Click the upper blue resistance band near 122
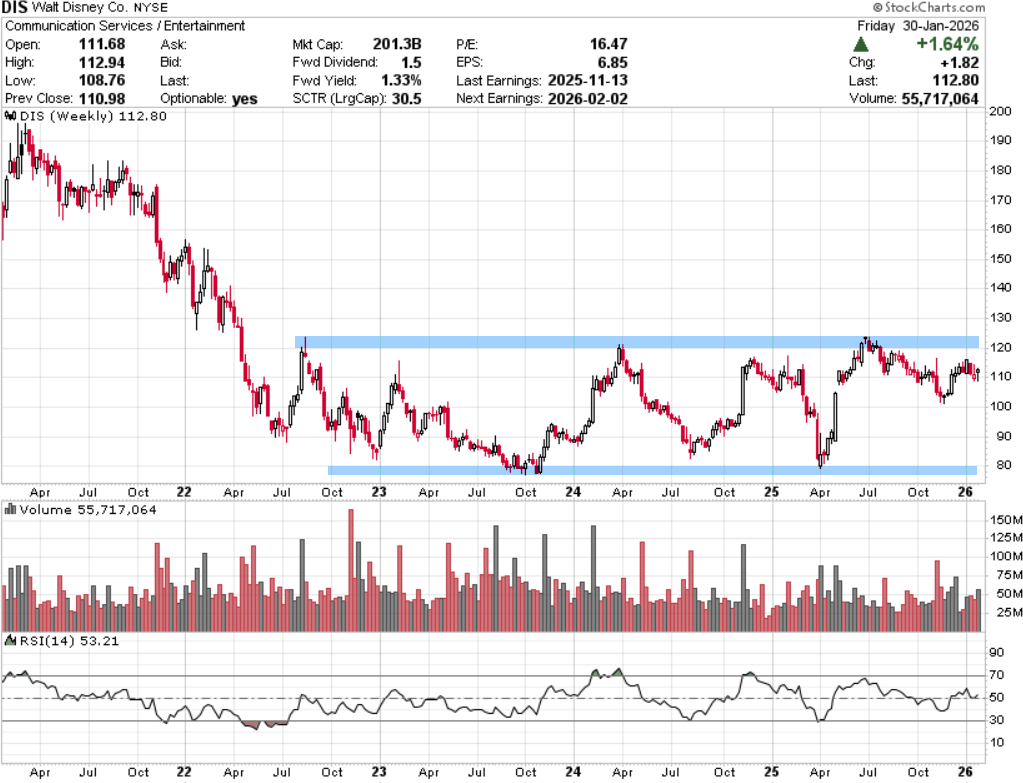The height and width of the screenshot is (783, 1023). [637, 342]
